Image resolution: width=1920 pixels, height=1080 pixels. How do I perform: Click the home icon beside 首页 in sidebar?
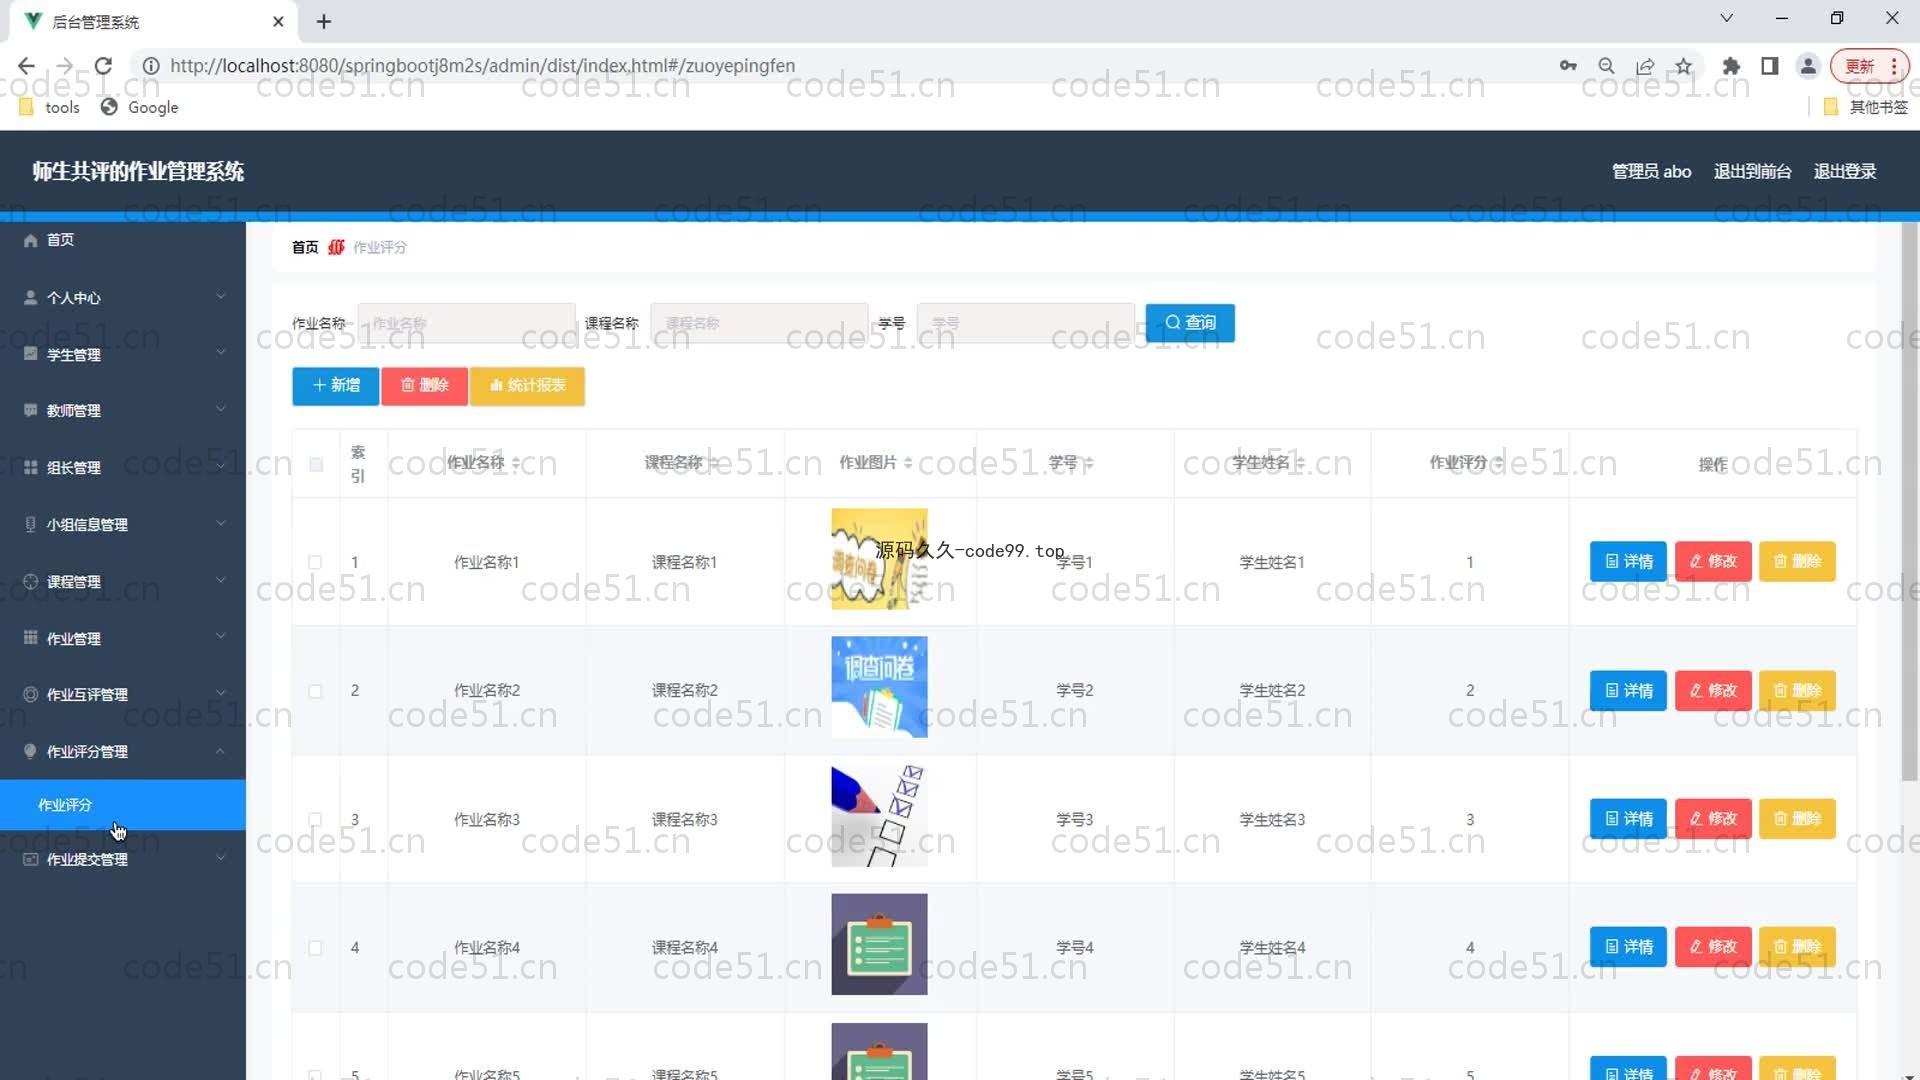tap(30, 240)
